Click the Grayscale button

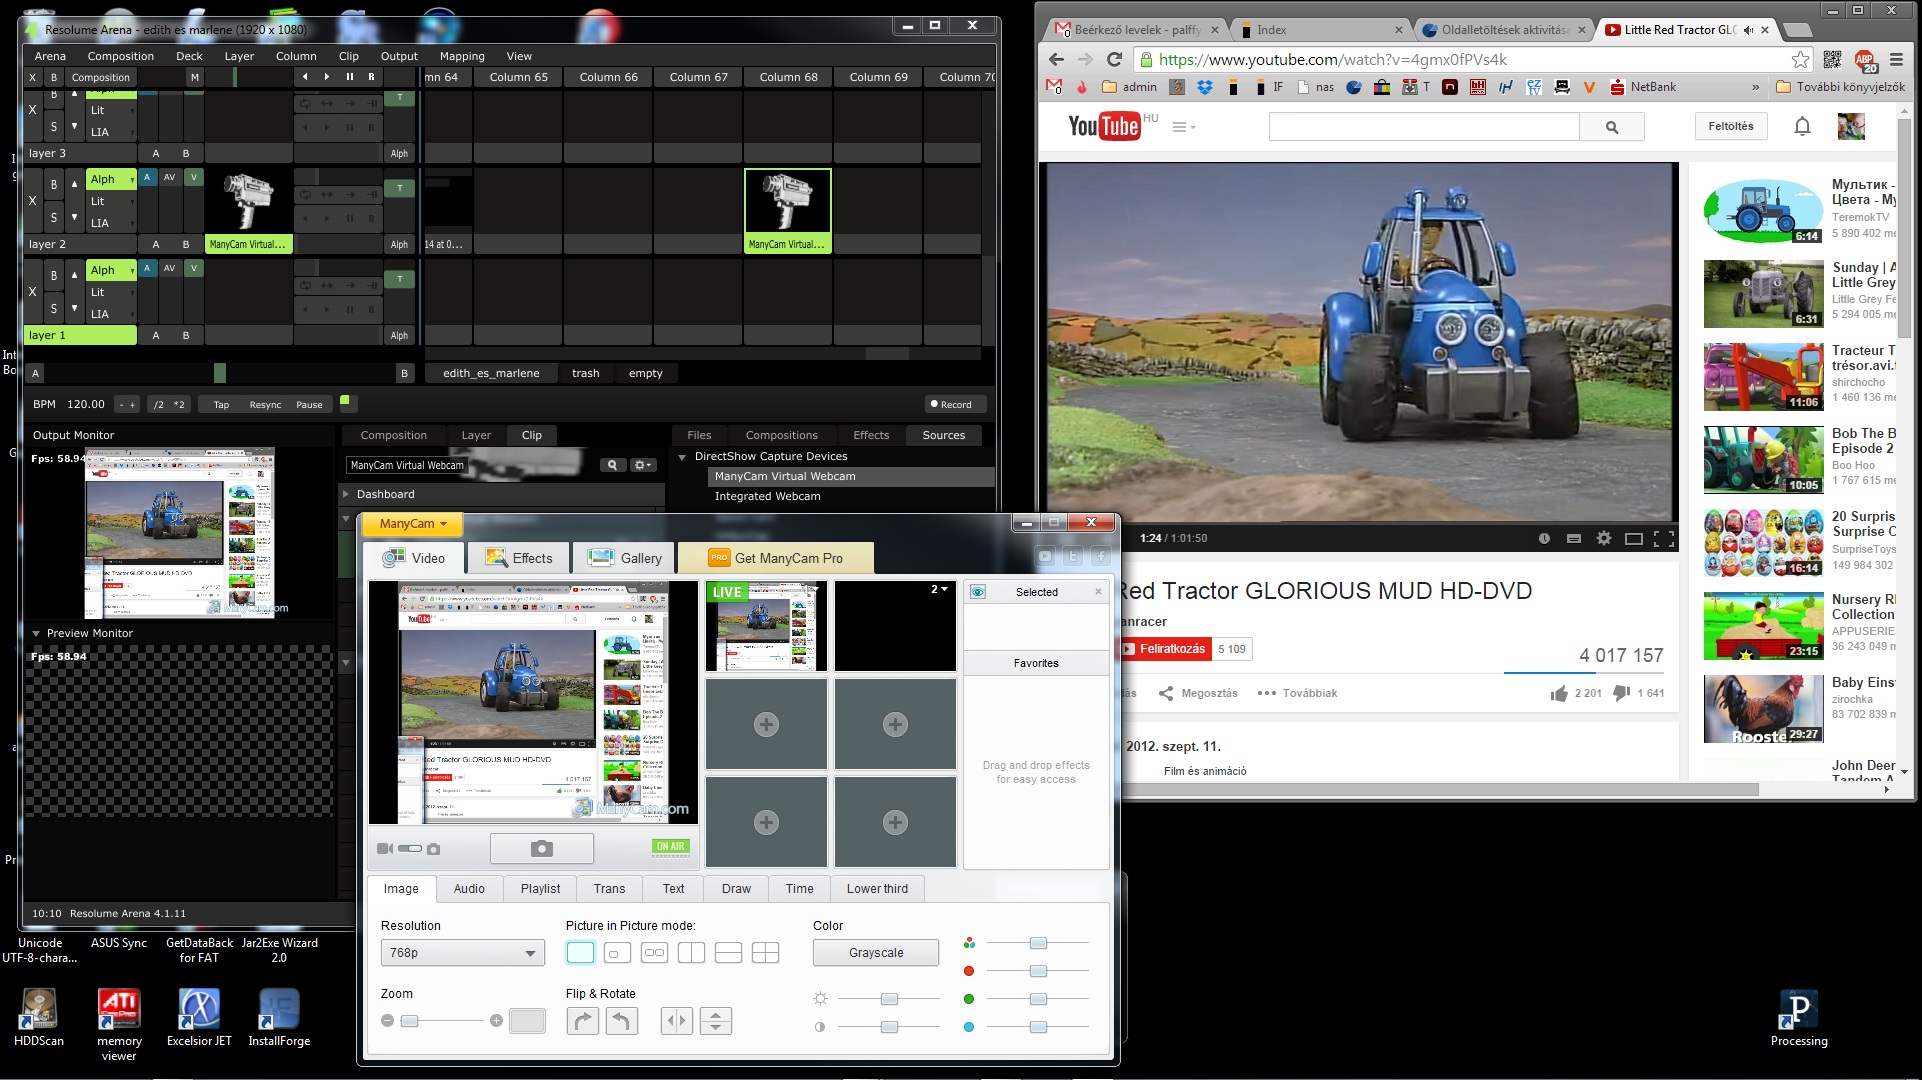(875, 953)
